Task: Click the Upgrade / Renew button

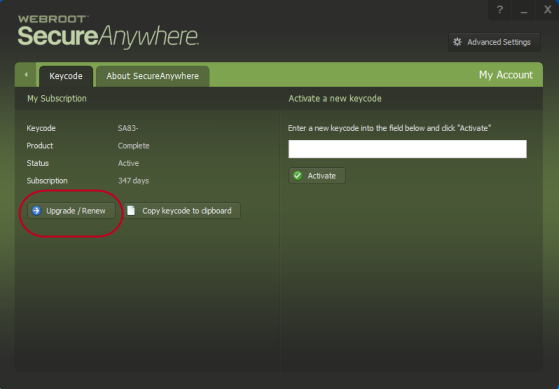Action: 71,211
